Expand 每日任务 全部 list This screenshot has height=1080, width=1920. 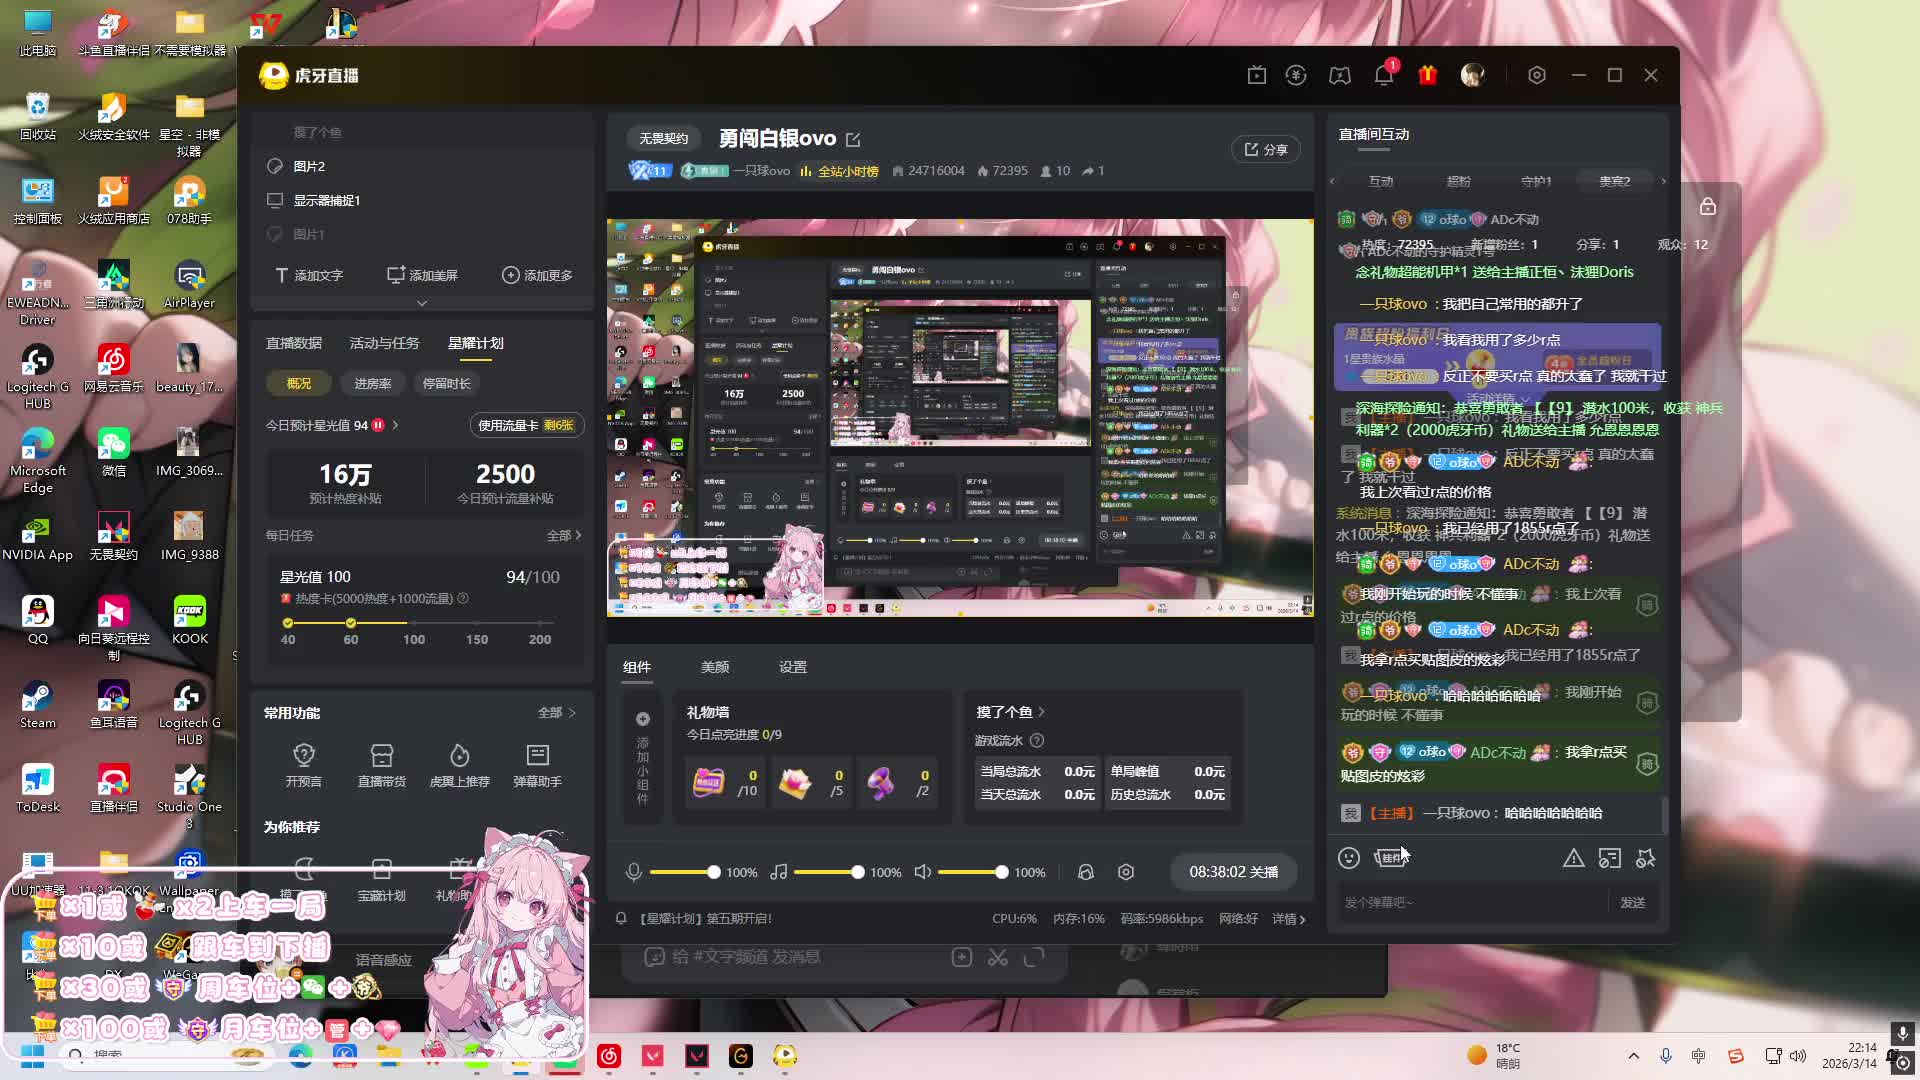click(x=564, y=536)
